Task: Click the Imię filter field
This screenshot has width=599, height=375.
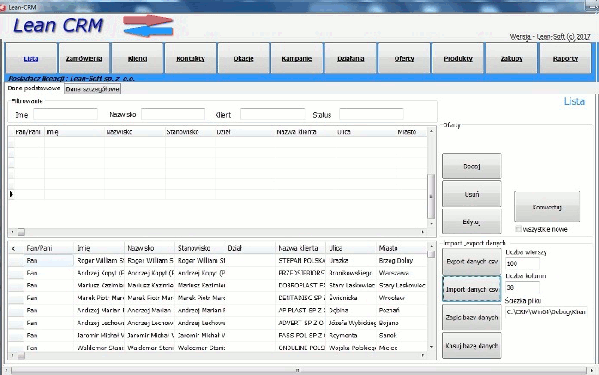Action: 65,114
